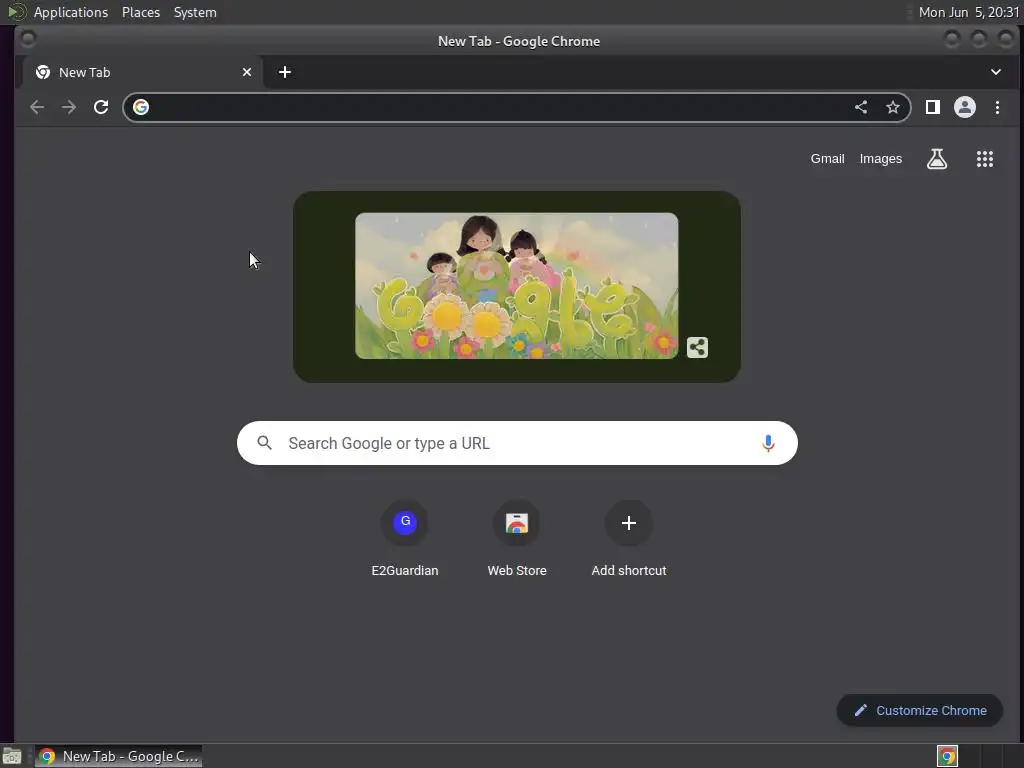The width and height of the screenshot is (1024, 768).
Task: Open the Chrome profile avatar
Action: (965, 107)
